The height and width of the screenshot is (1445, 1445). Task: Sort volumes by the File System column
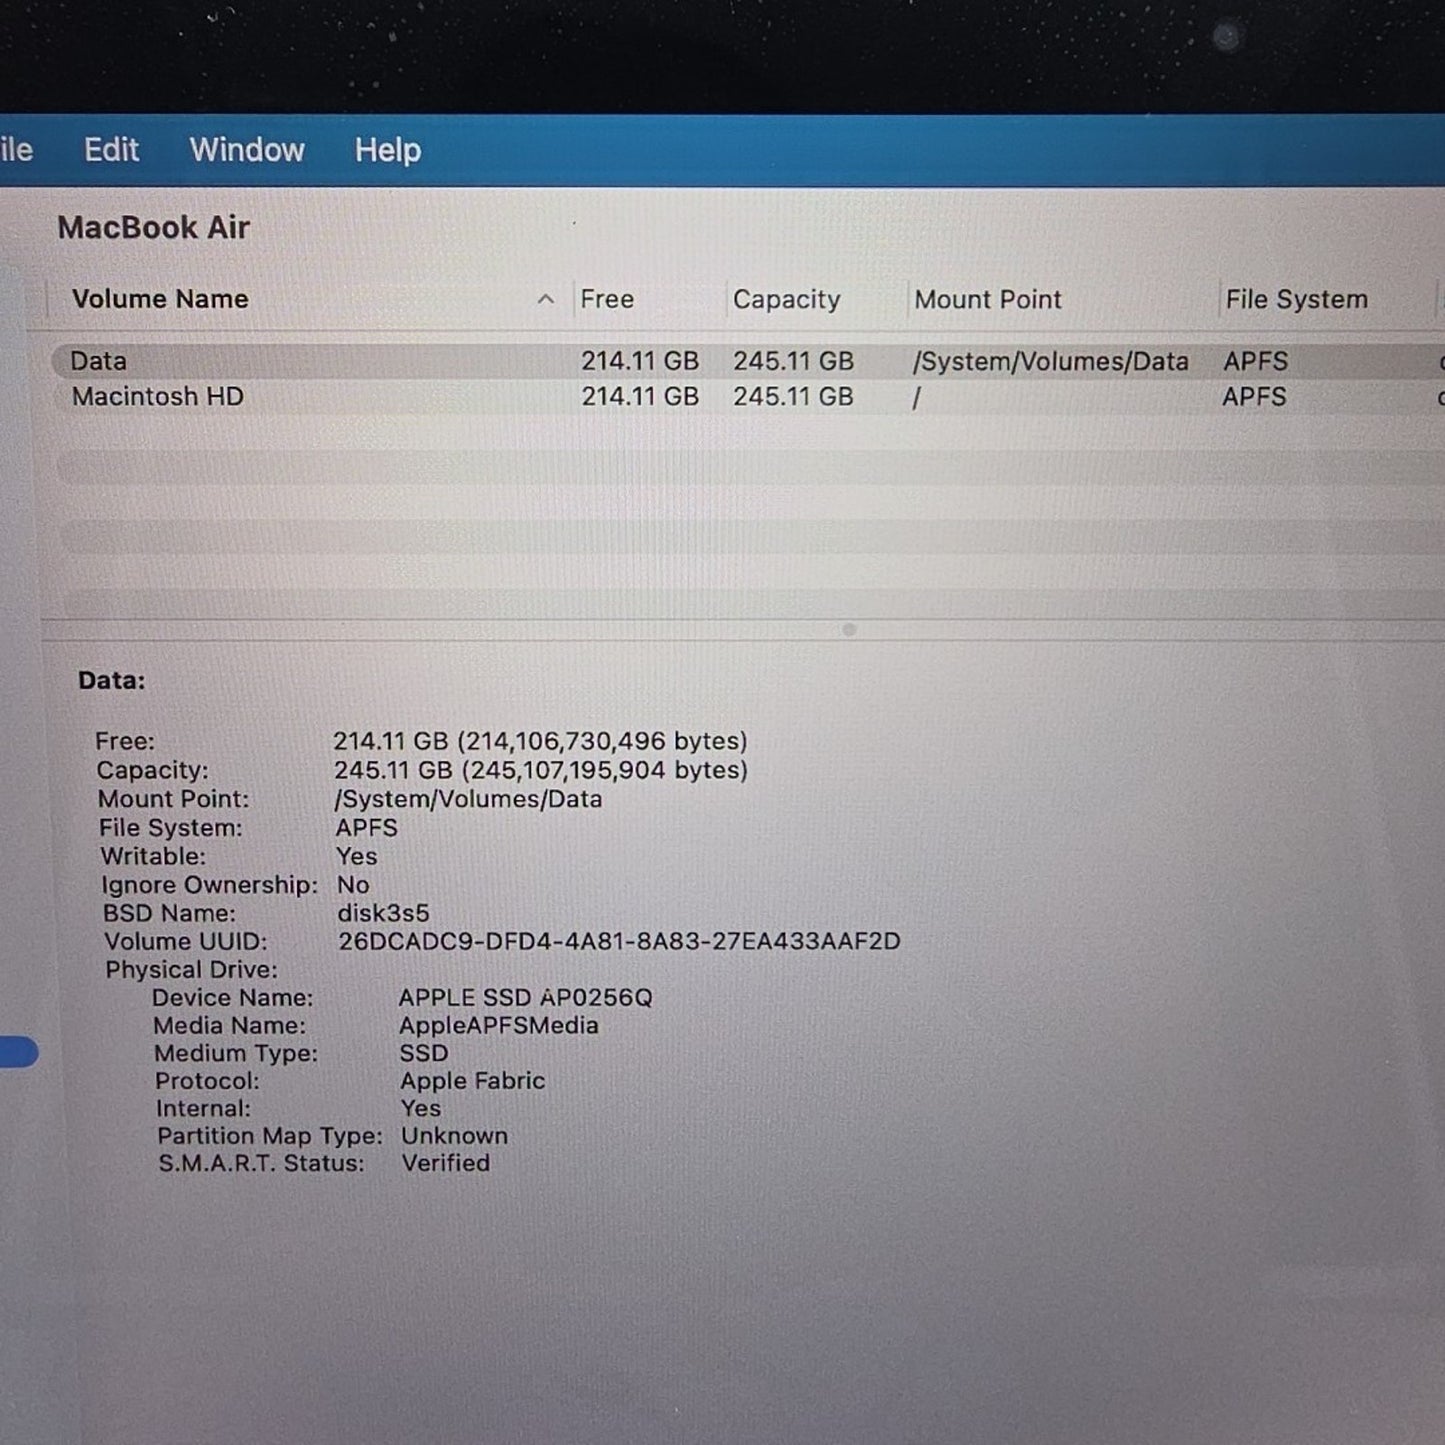(x=1296, y=299)
